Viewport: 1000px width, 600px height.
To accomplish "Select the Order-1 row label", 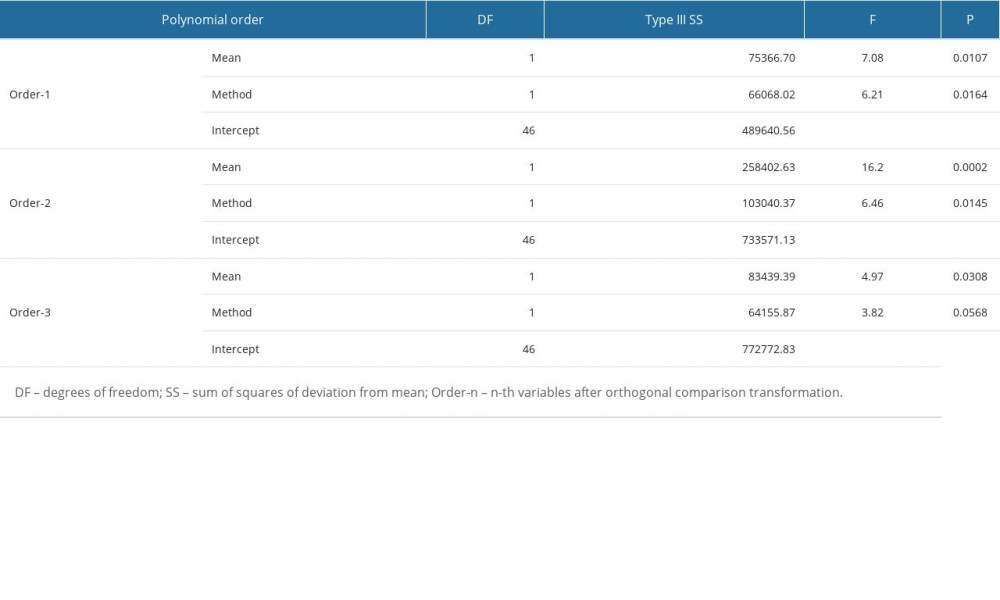I will tap(30, 94).
